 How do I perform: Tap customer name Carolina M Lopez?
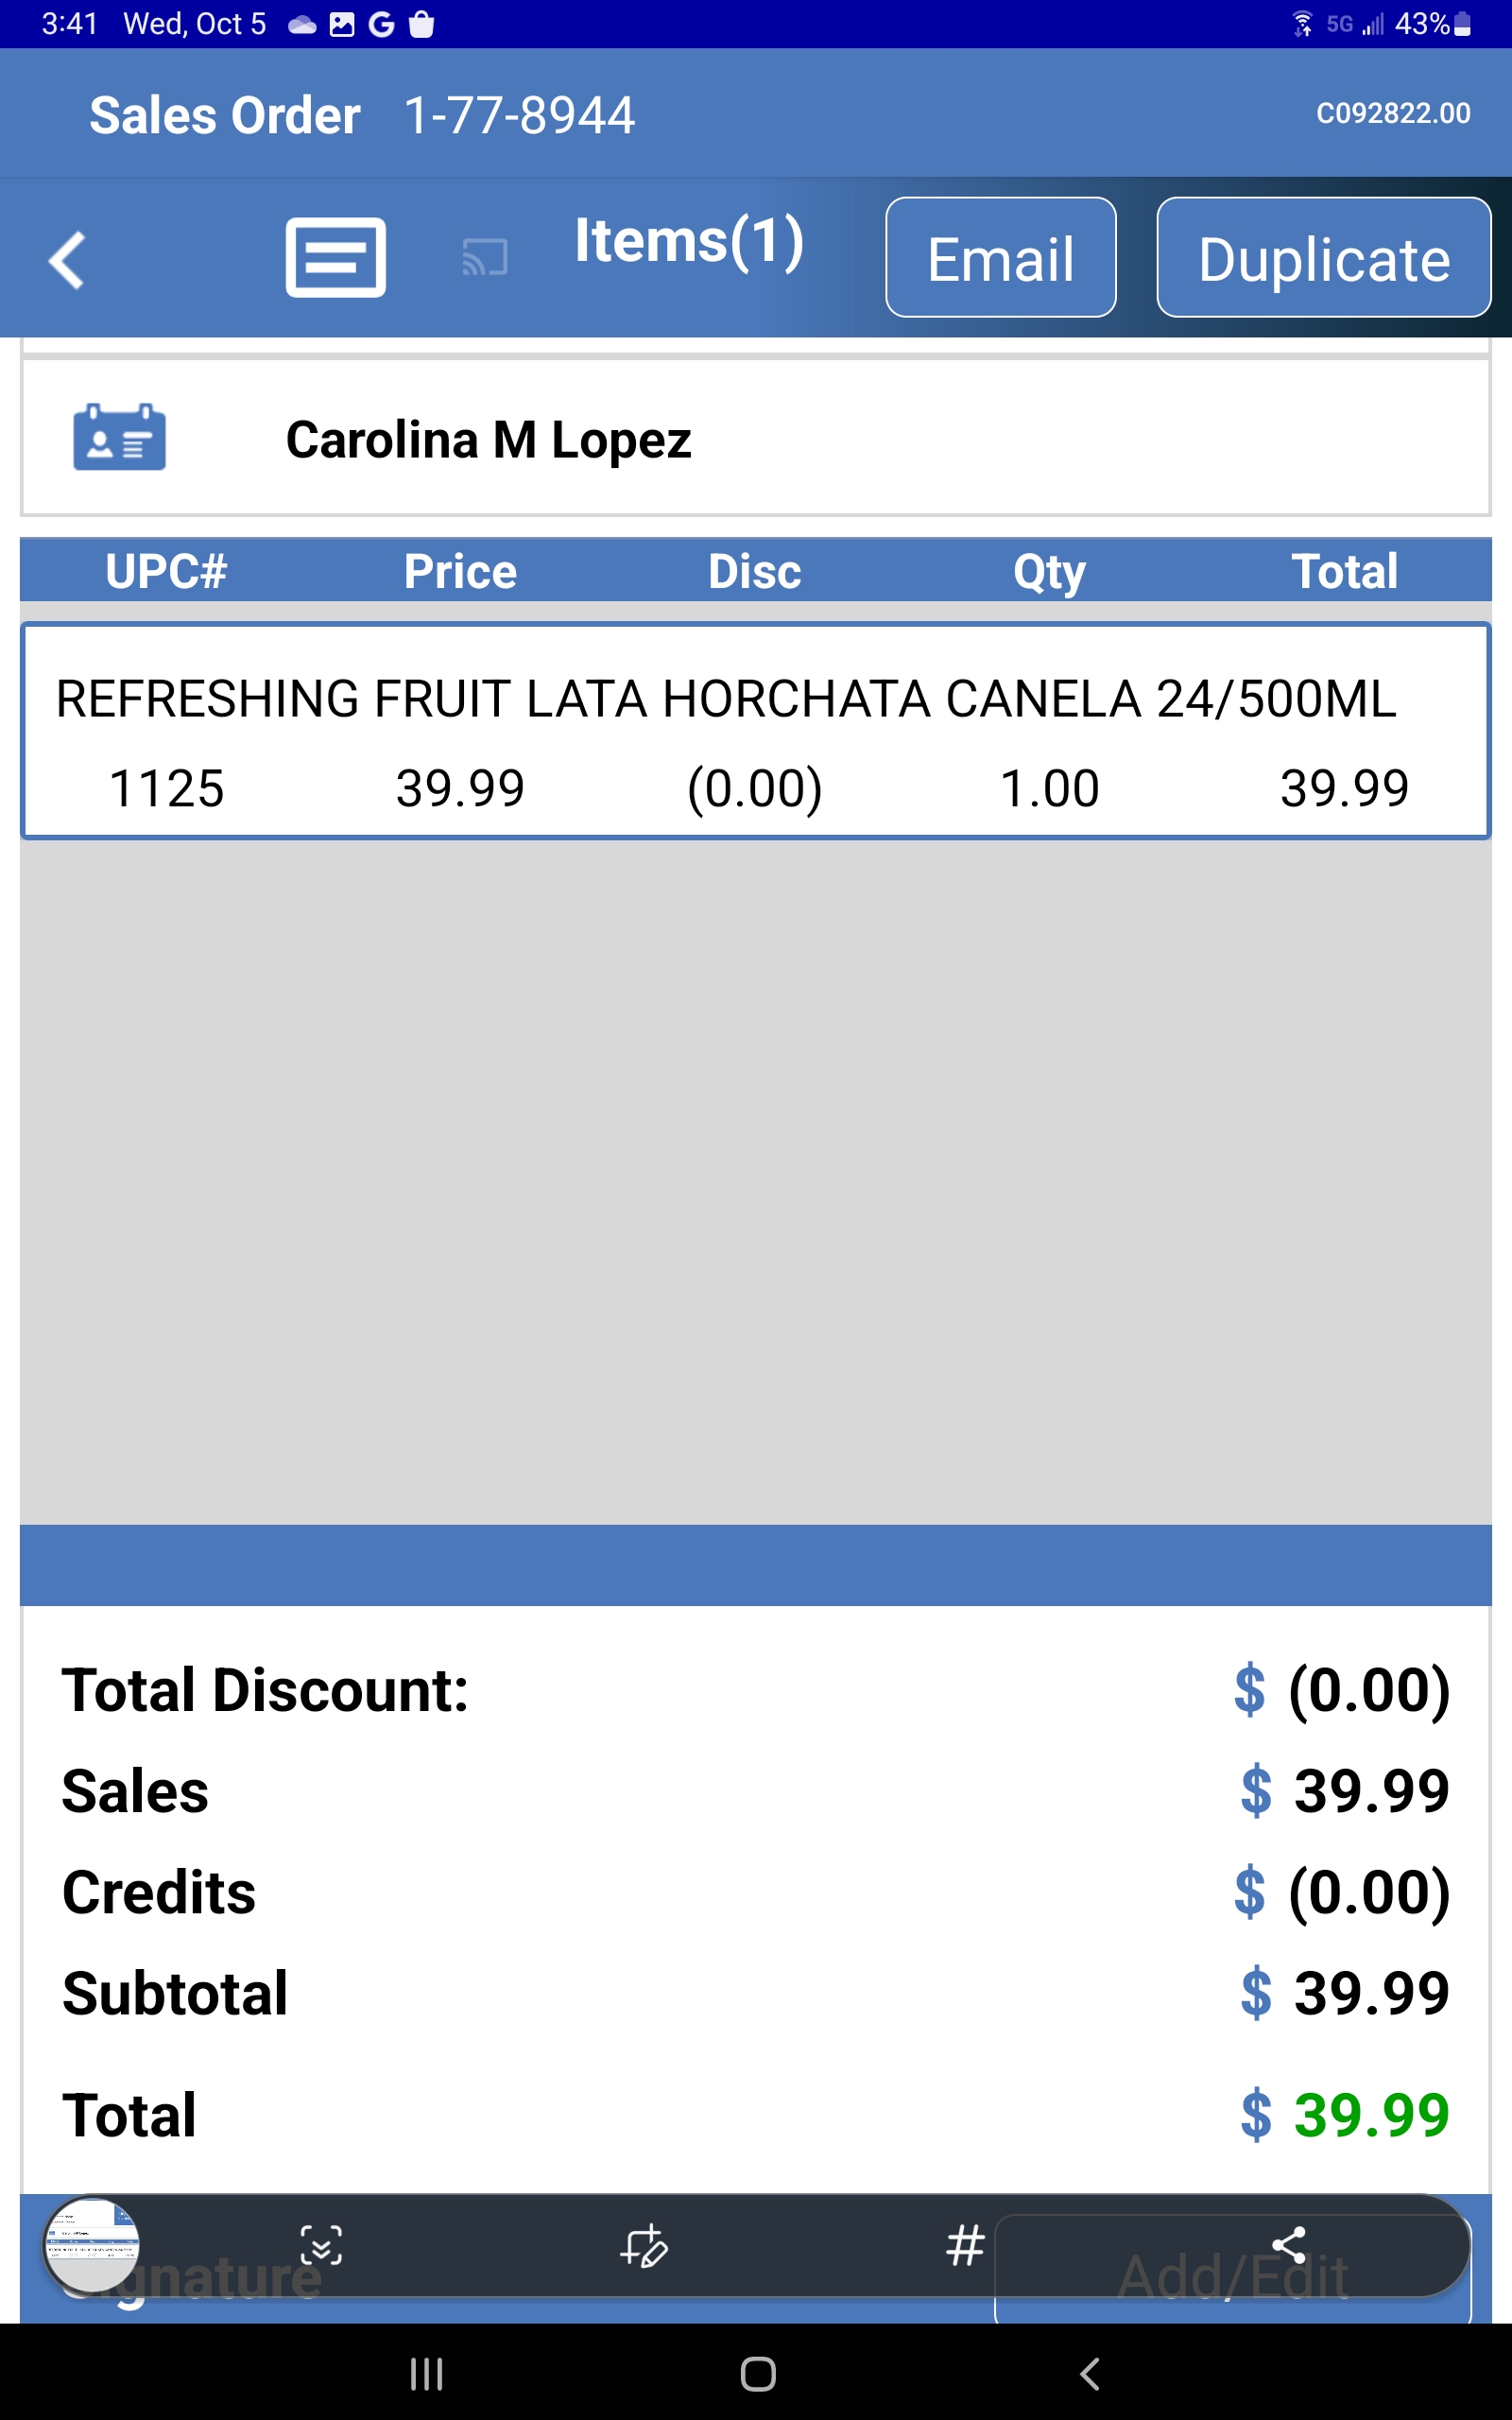(x=488, y=440)
